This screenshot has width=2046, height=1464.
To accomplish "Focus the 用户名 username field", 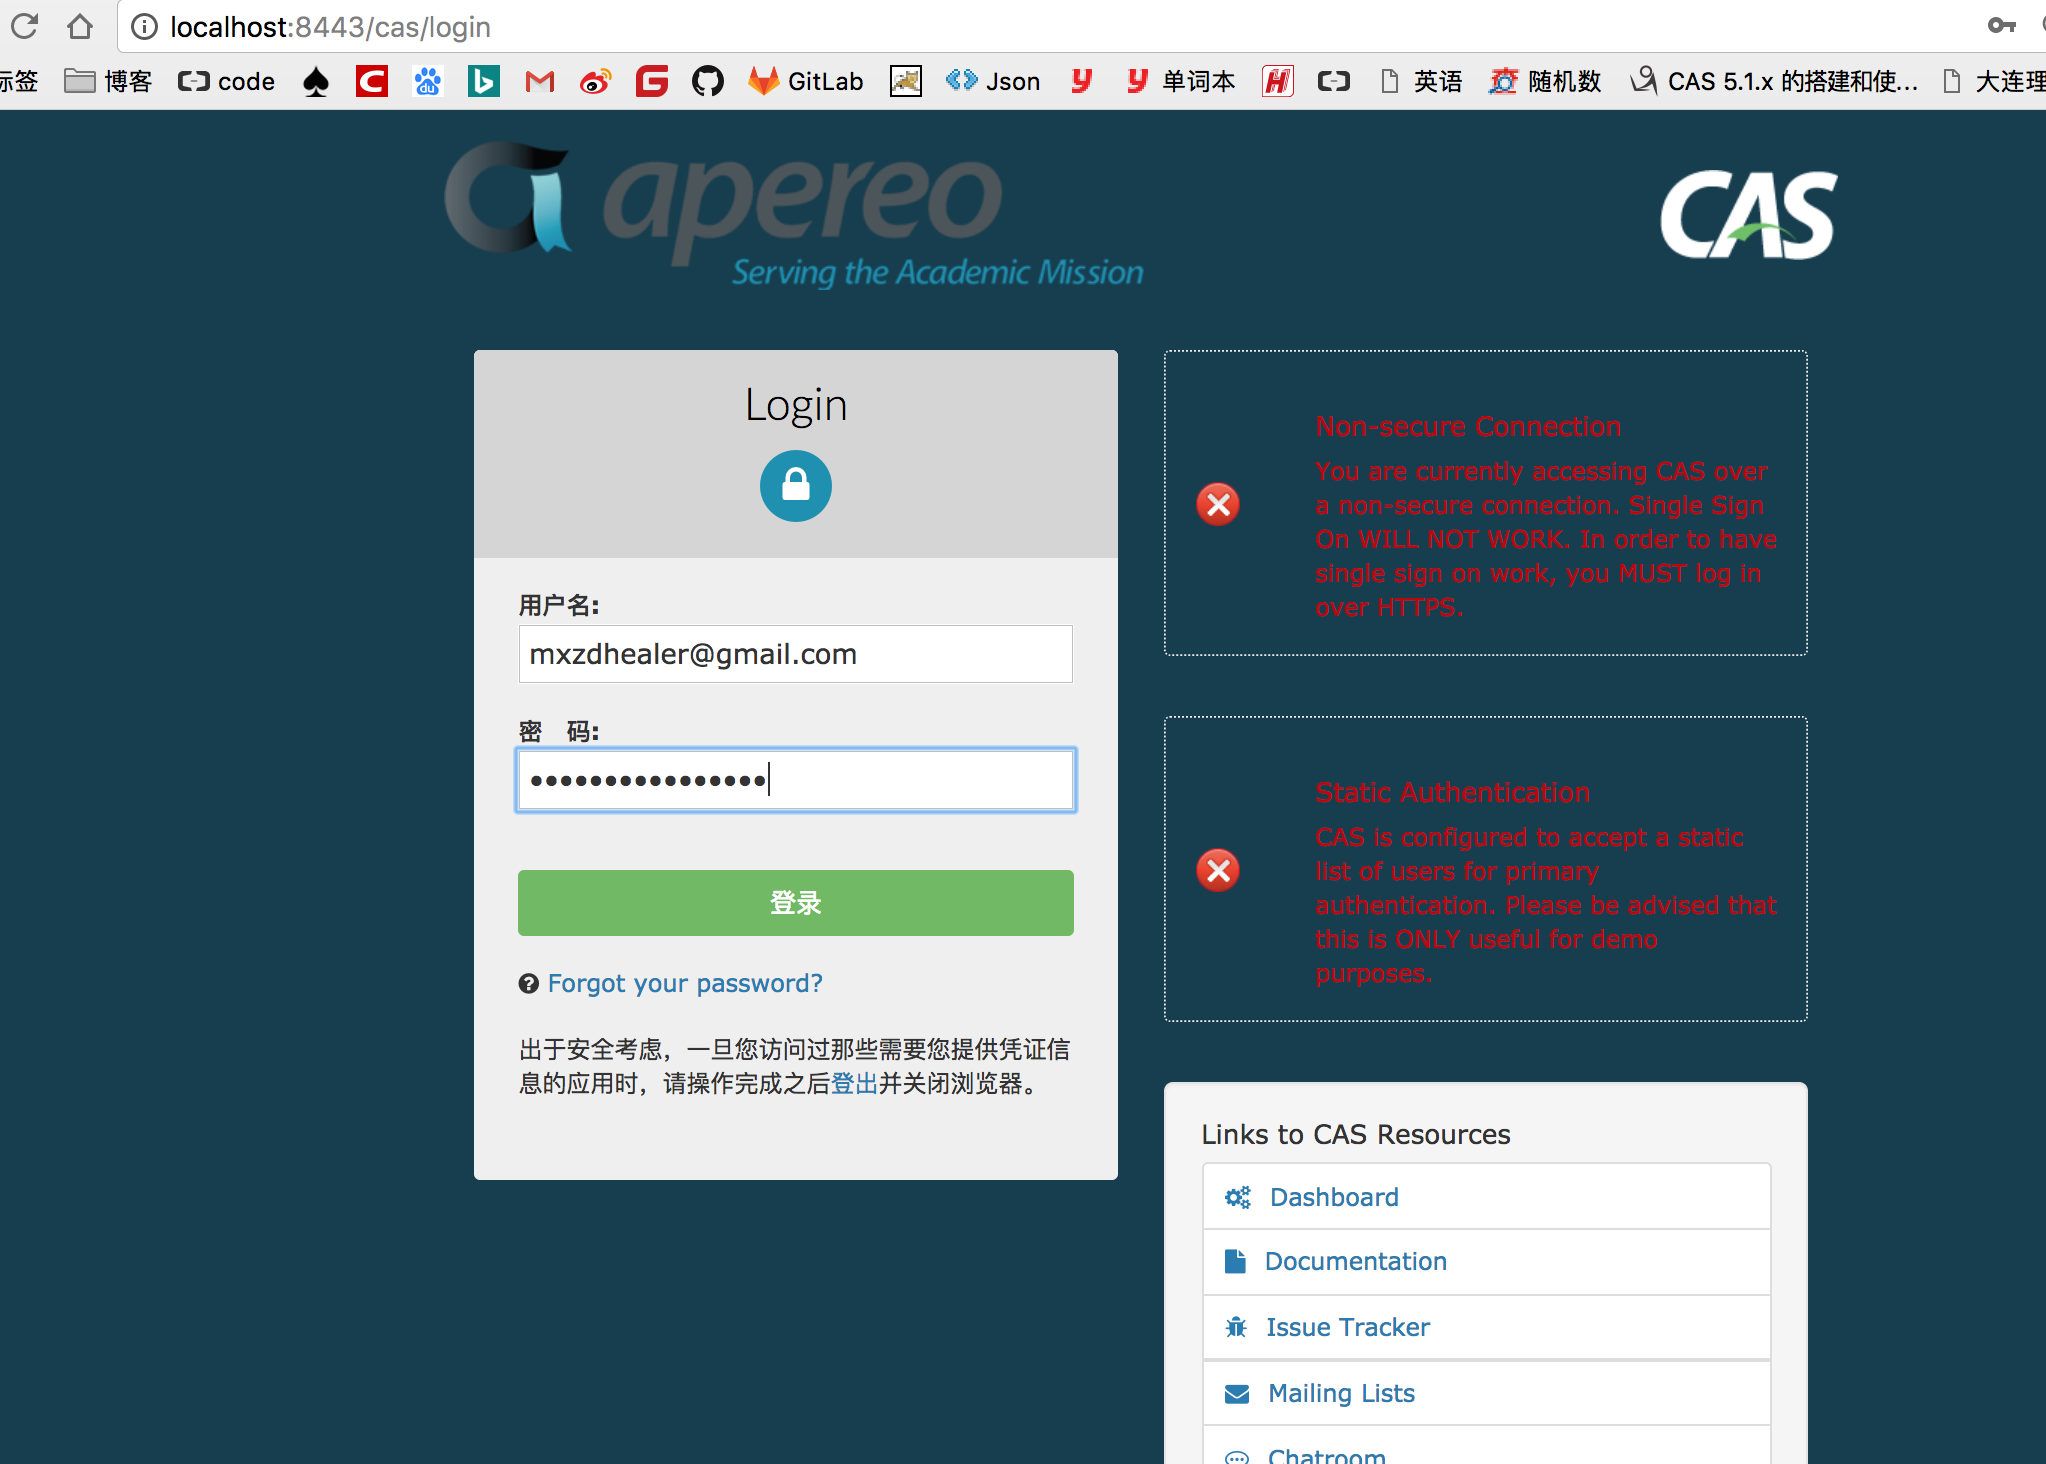I will pos(795,654).
